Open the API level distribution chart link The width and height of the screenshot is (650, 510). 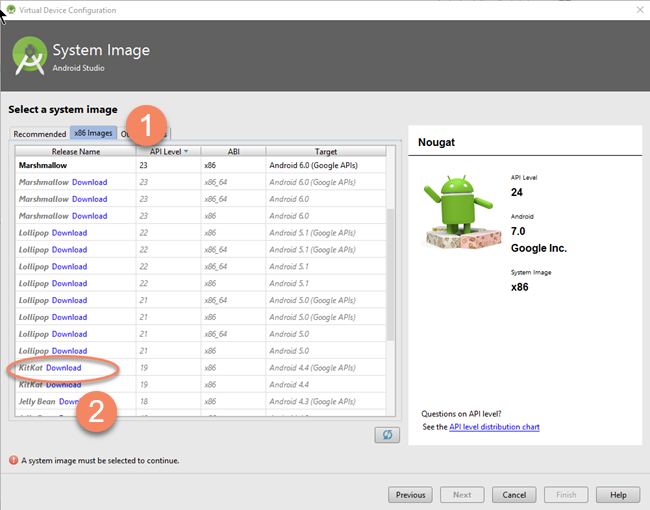pyautogui.click(x=494, y=427)
